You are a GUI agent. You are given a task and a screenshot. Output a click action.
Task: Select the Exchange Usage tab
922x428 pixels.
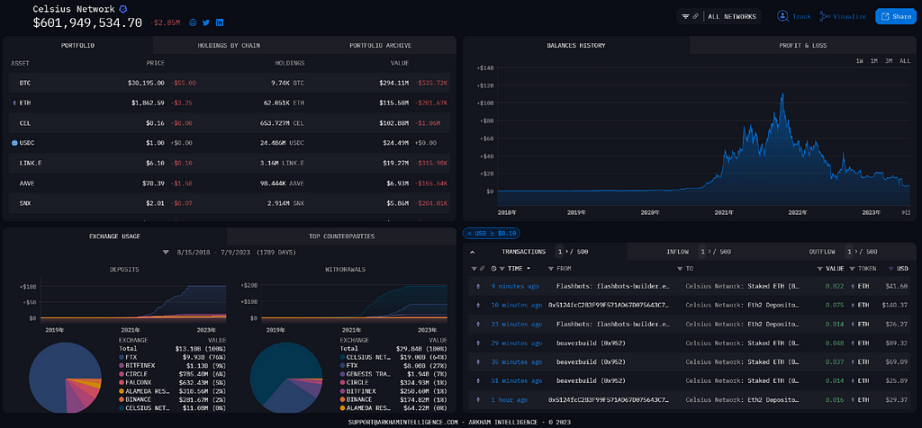point(115,236)
